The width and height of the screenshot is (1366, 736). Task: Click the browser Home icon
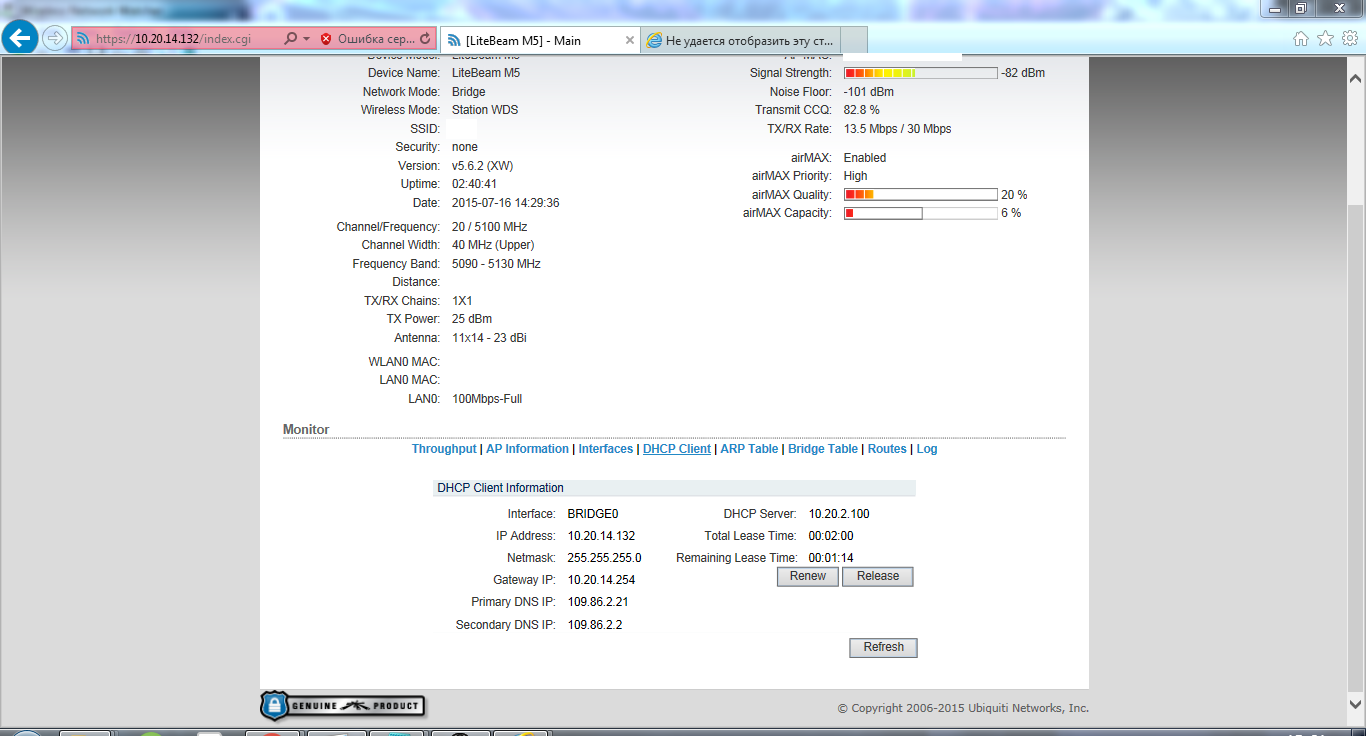pos(1300,37)
